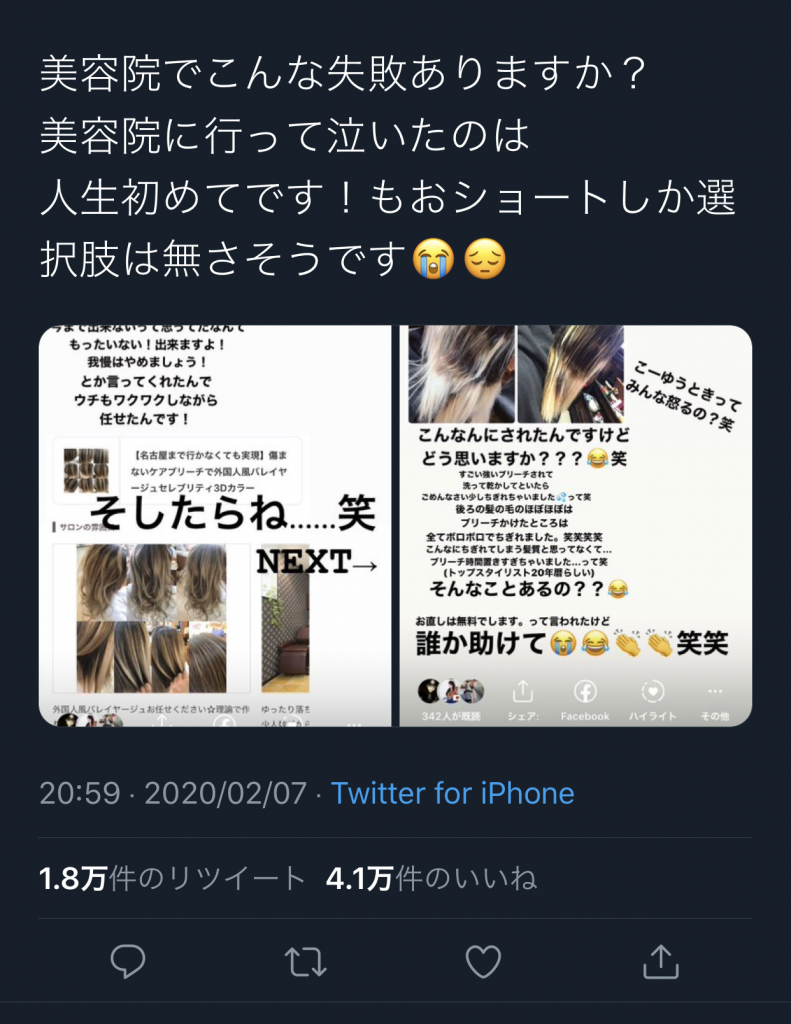View the 1.8万件のリツイート list
Image resolution: width=791 pixels, height=1024 pixels.
pyautogui.click(x=172, y=878)
